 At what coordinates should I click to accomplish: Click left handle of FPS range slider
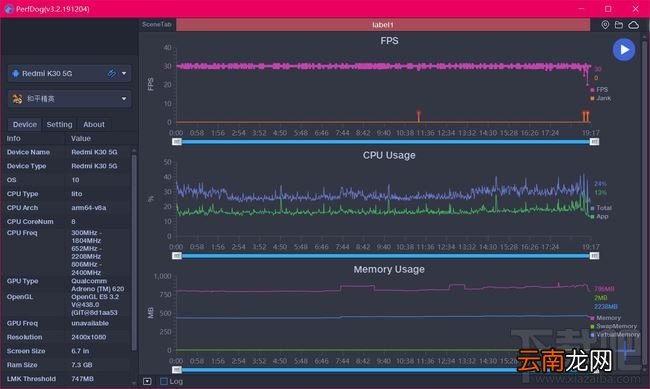point(177,142)
